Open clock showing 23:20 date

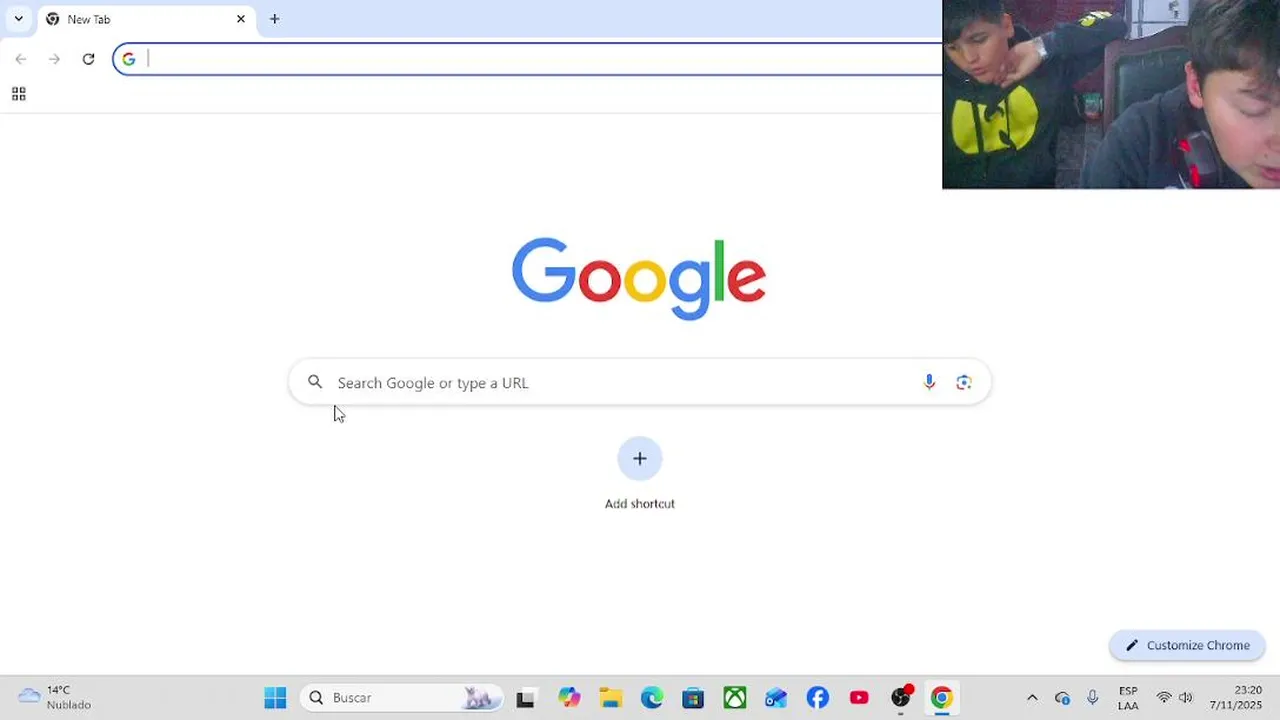(x=1235, y=698)
